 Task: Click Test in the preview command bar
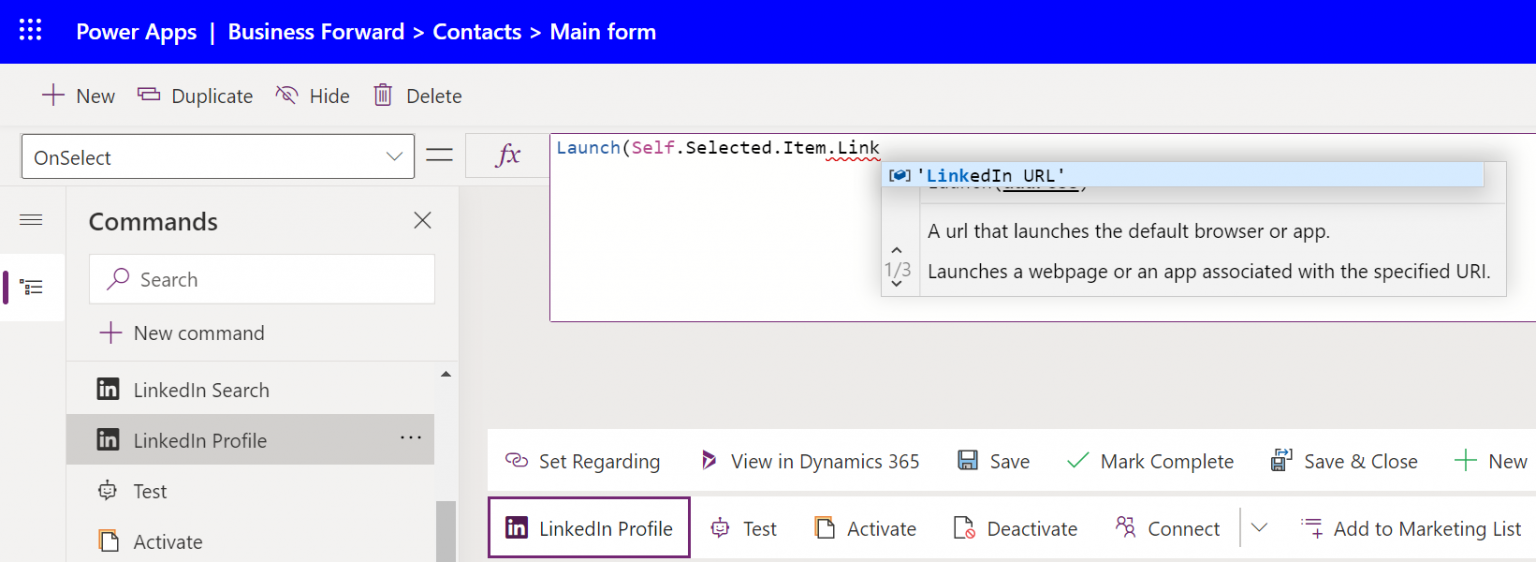click(744, 528)
